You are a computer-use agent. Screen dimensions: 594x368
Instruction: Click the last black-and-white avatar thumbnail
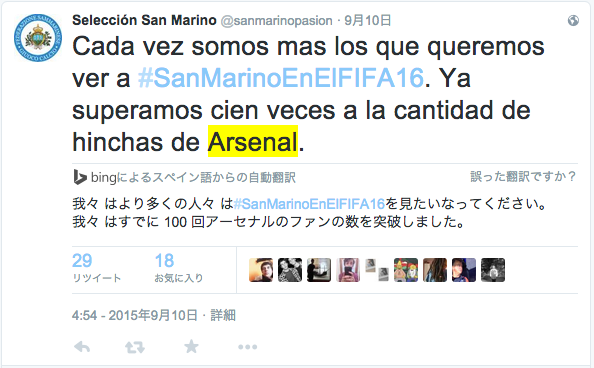click(493, 270)
